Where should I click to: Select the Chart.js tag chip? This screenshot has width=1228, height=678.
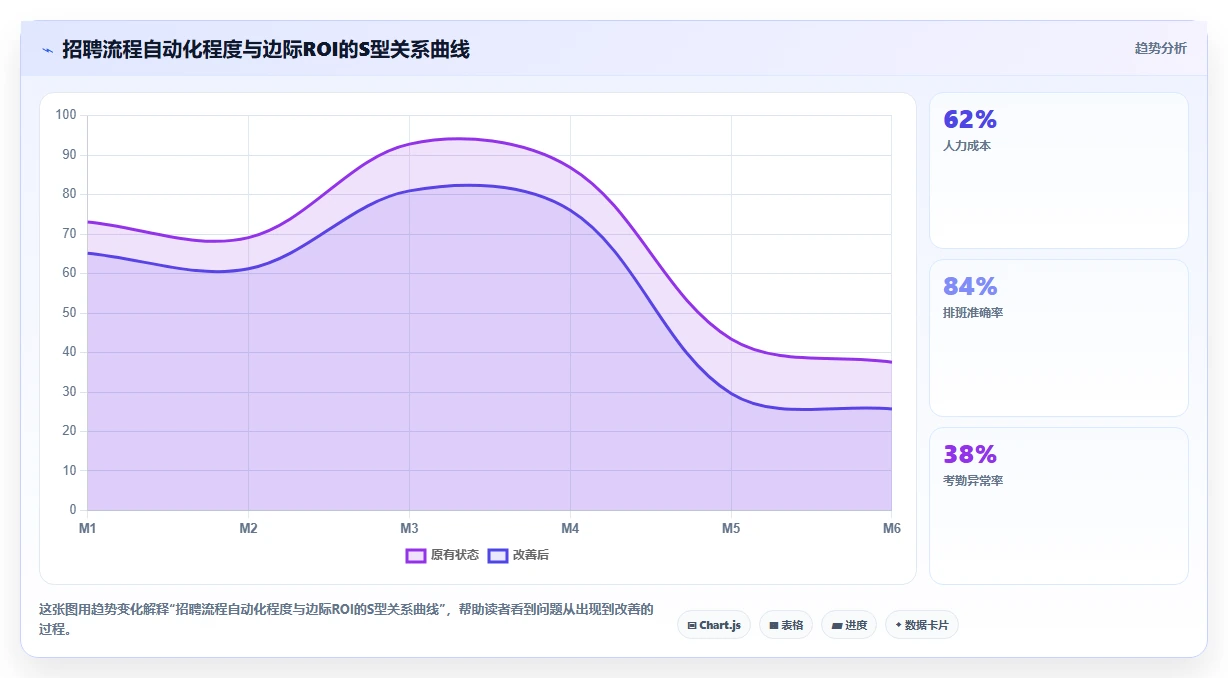(x=714, y=625)
